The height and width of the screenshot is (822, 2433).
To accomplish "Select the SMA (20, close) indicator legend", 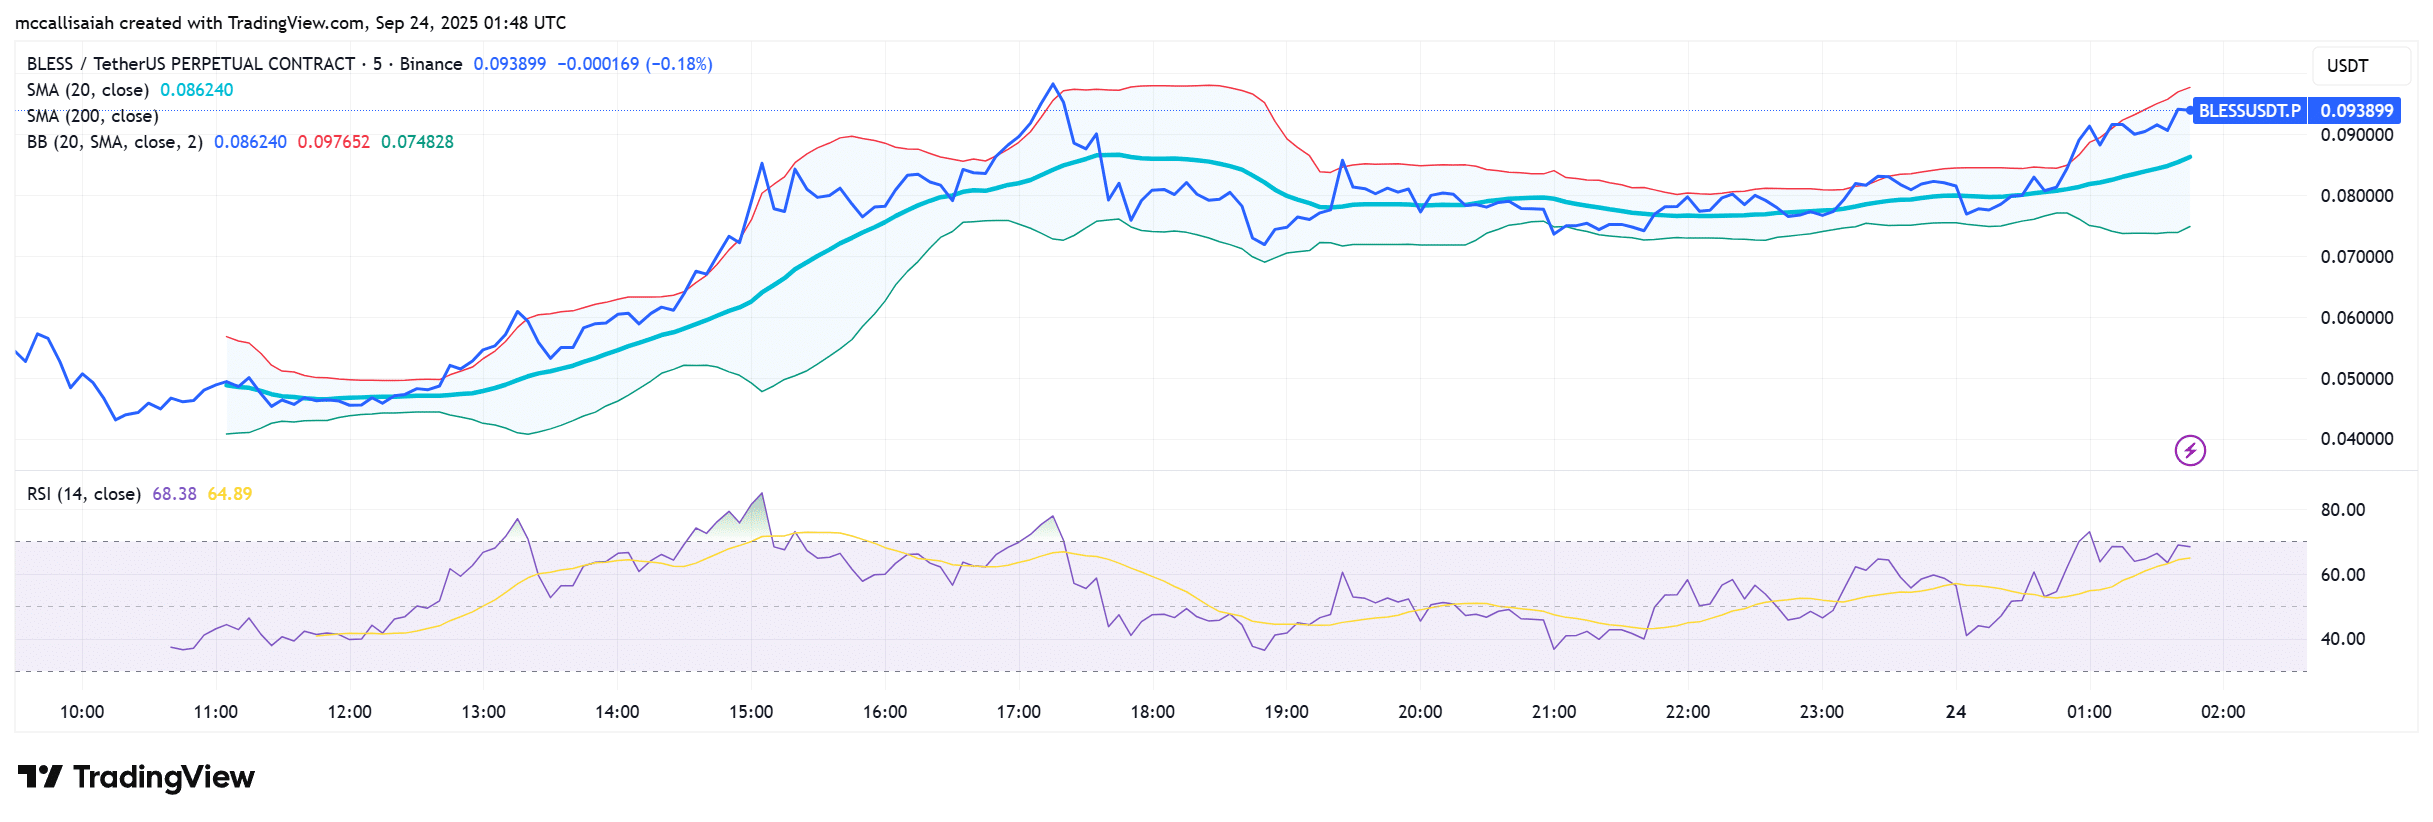I will [x=88, y=90].
